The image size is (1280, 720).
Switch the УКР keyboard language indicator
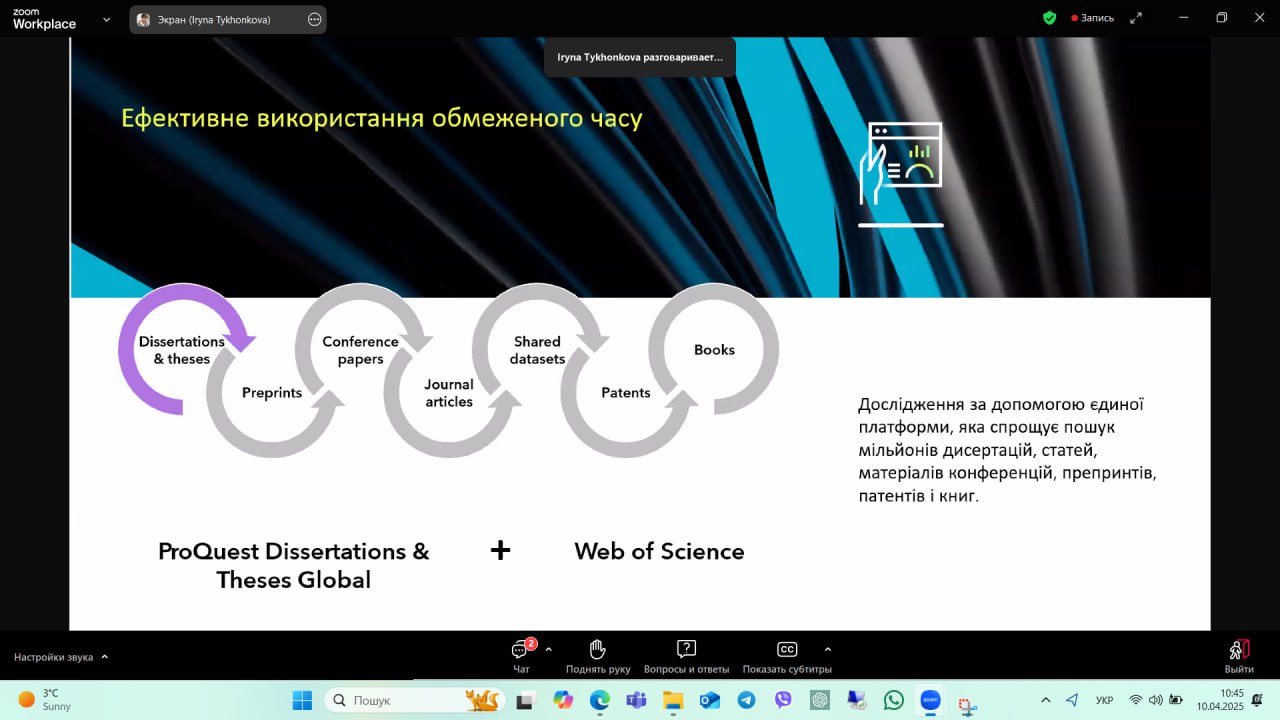pos(1105,700)
